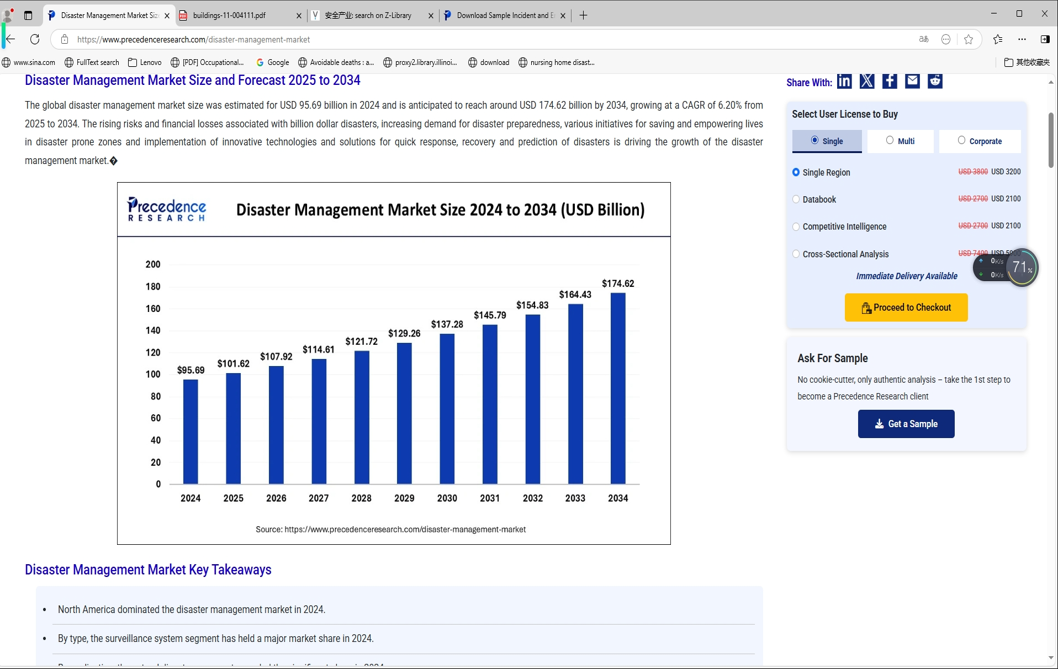This screenshot has width=1058, height=669.
Task: Close the Disaster Management Market tab
Action: (x=167, y=16)
